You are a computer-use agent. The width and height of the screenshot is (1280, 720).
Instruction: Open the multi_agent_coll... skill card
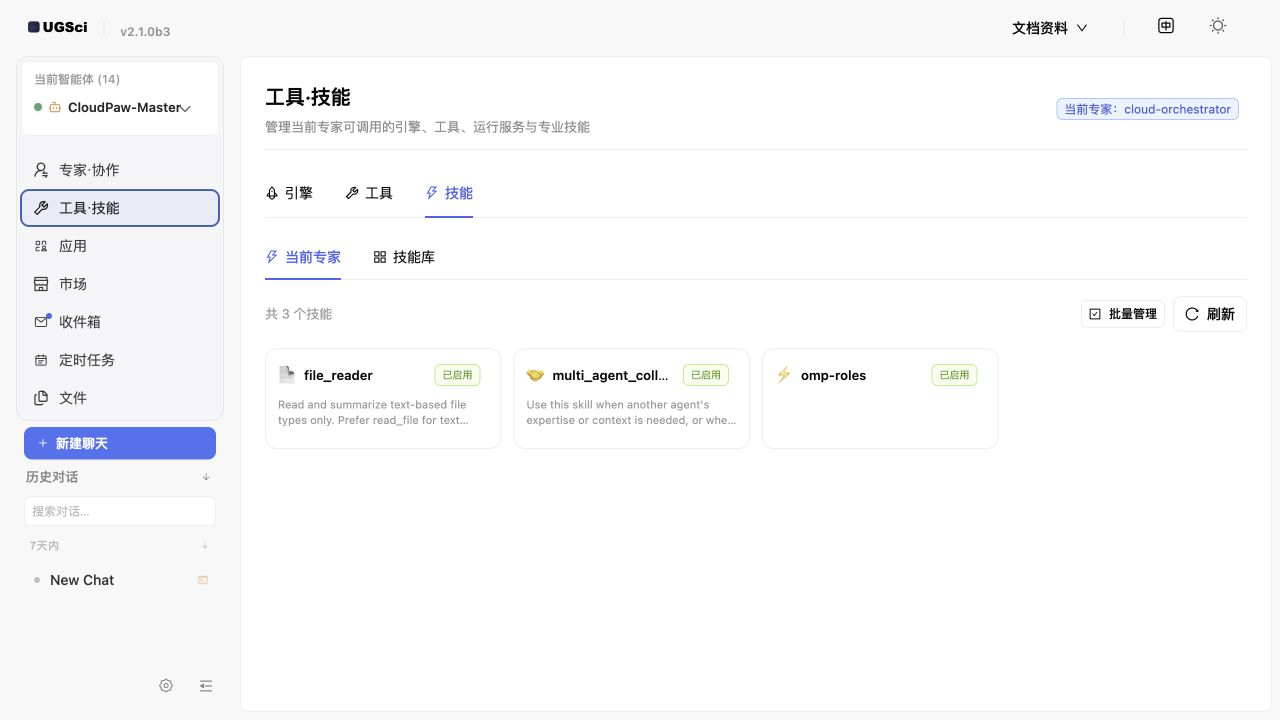tap(632, 398)
